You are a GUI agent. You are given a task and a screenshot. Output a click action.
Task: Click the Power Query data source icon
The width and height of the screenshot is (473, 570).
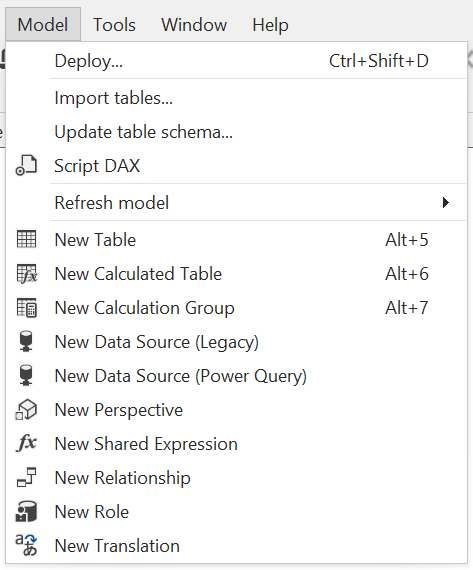[26, 375]
